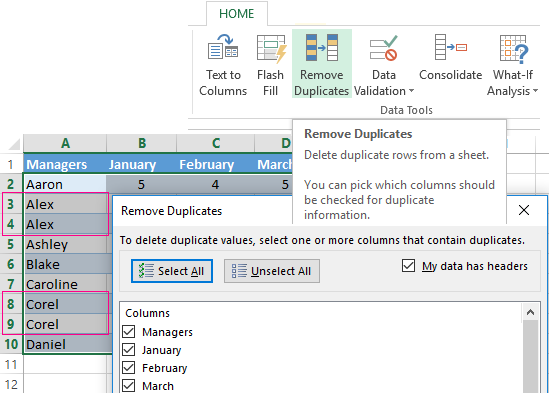549x393 pixels.
Task: Toggle My data has headers checkbox
Action: tap(408, 266)
